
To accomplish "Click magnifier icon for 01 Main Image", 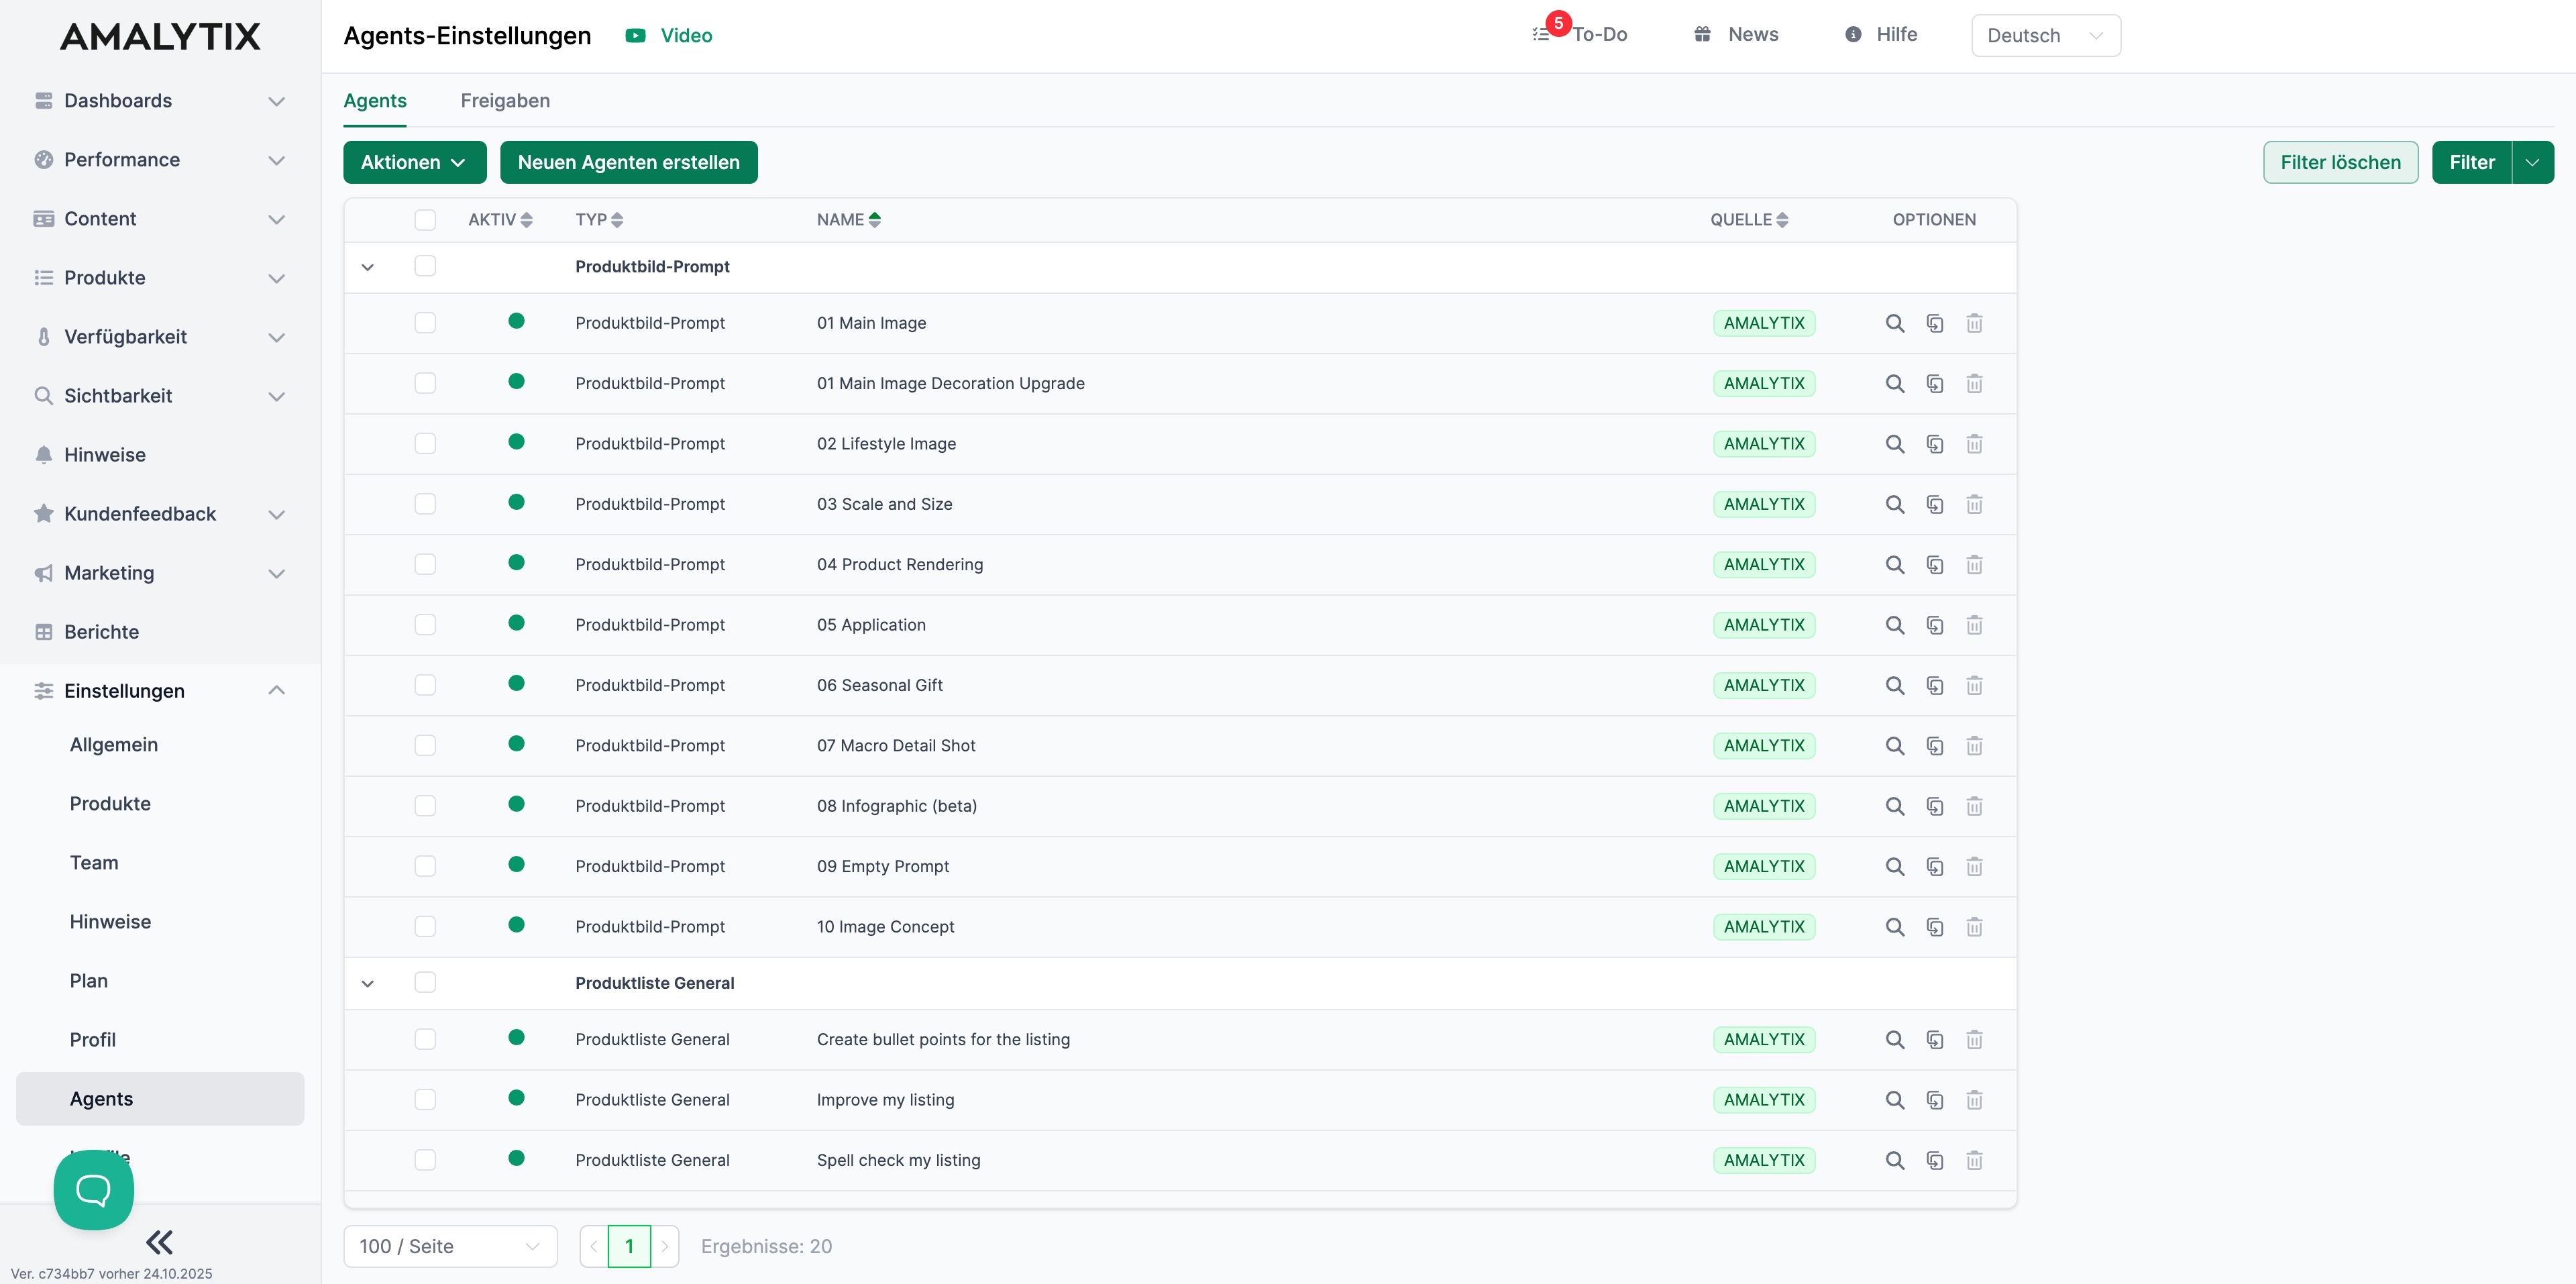I will pos(1894,323).
